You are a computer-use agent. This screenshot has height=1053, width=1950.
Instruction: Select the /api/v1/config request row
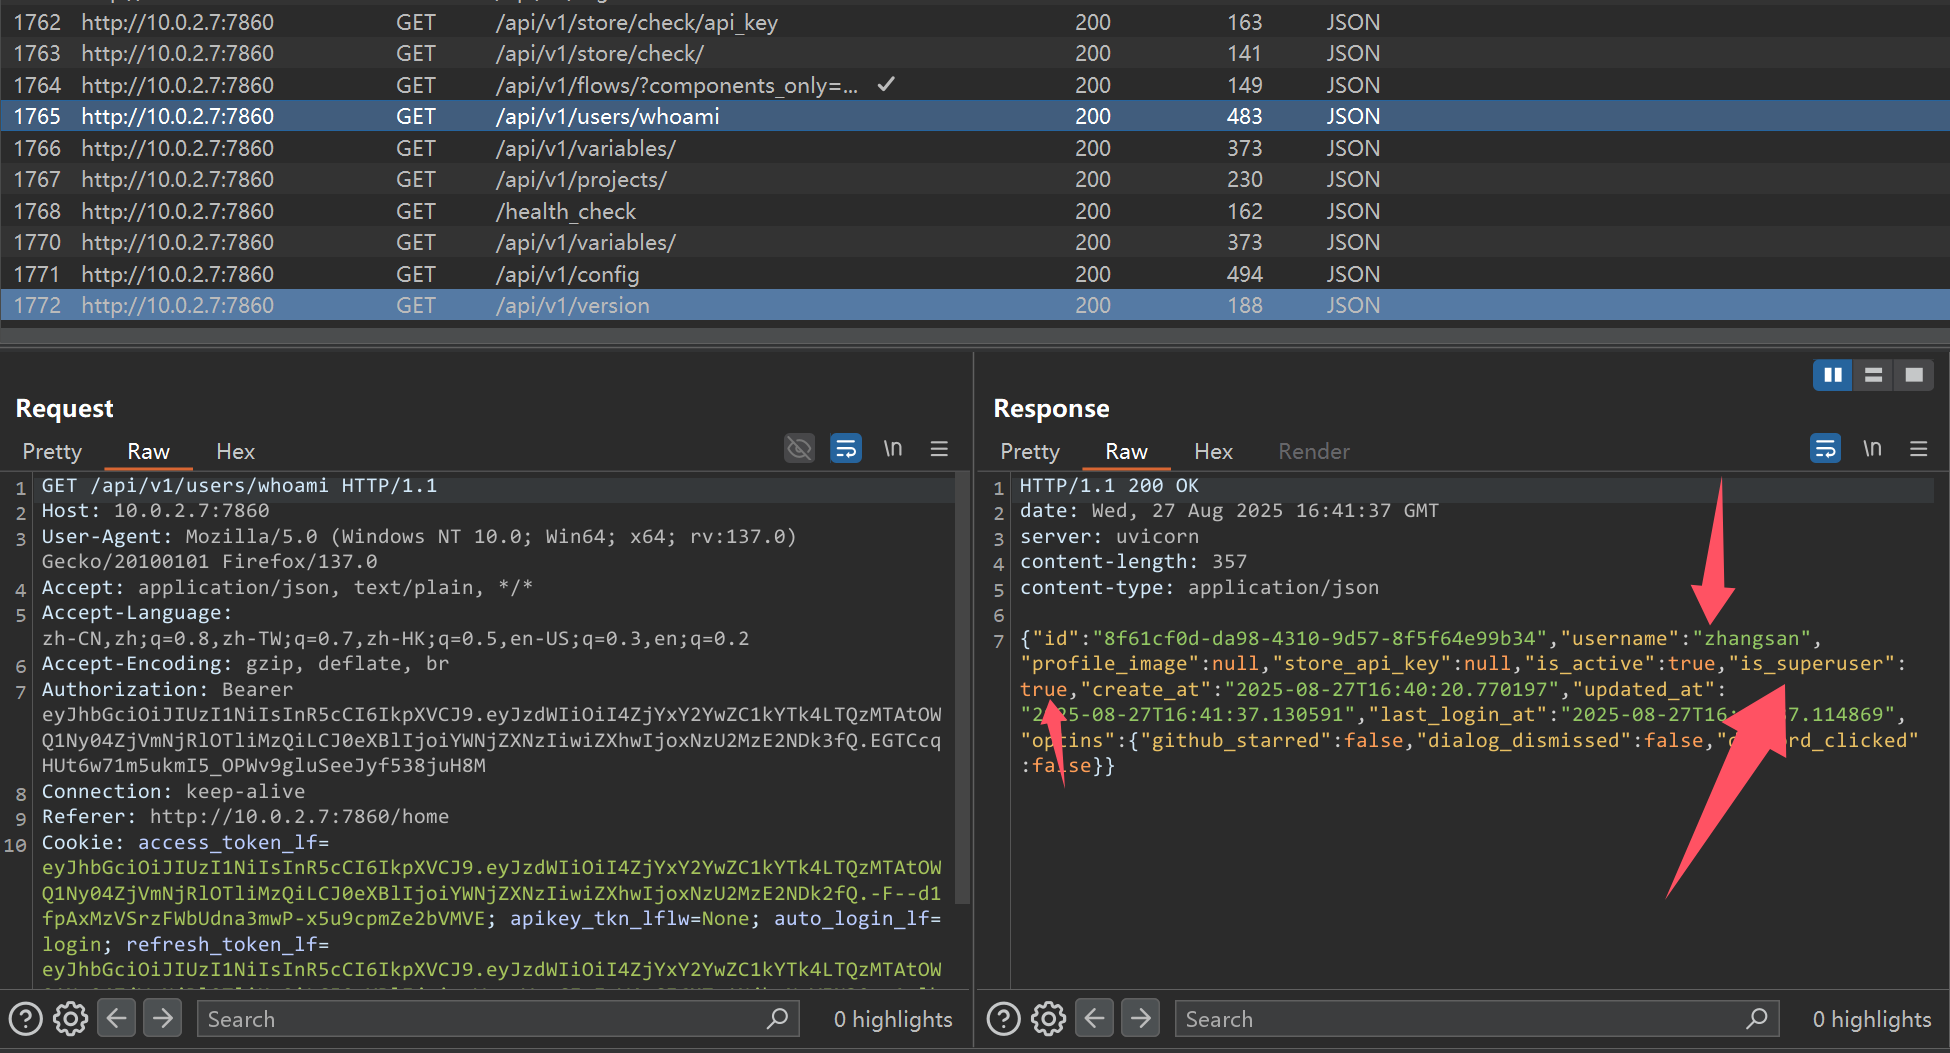click(x=567, y=274)
